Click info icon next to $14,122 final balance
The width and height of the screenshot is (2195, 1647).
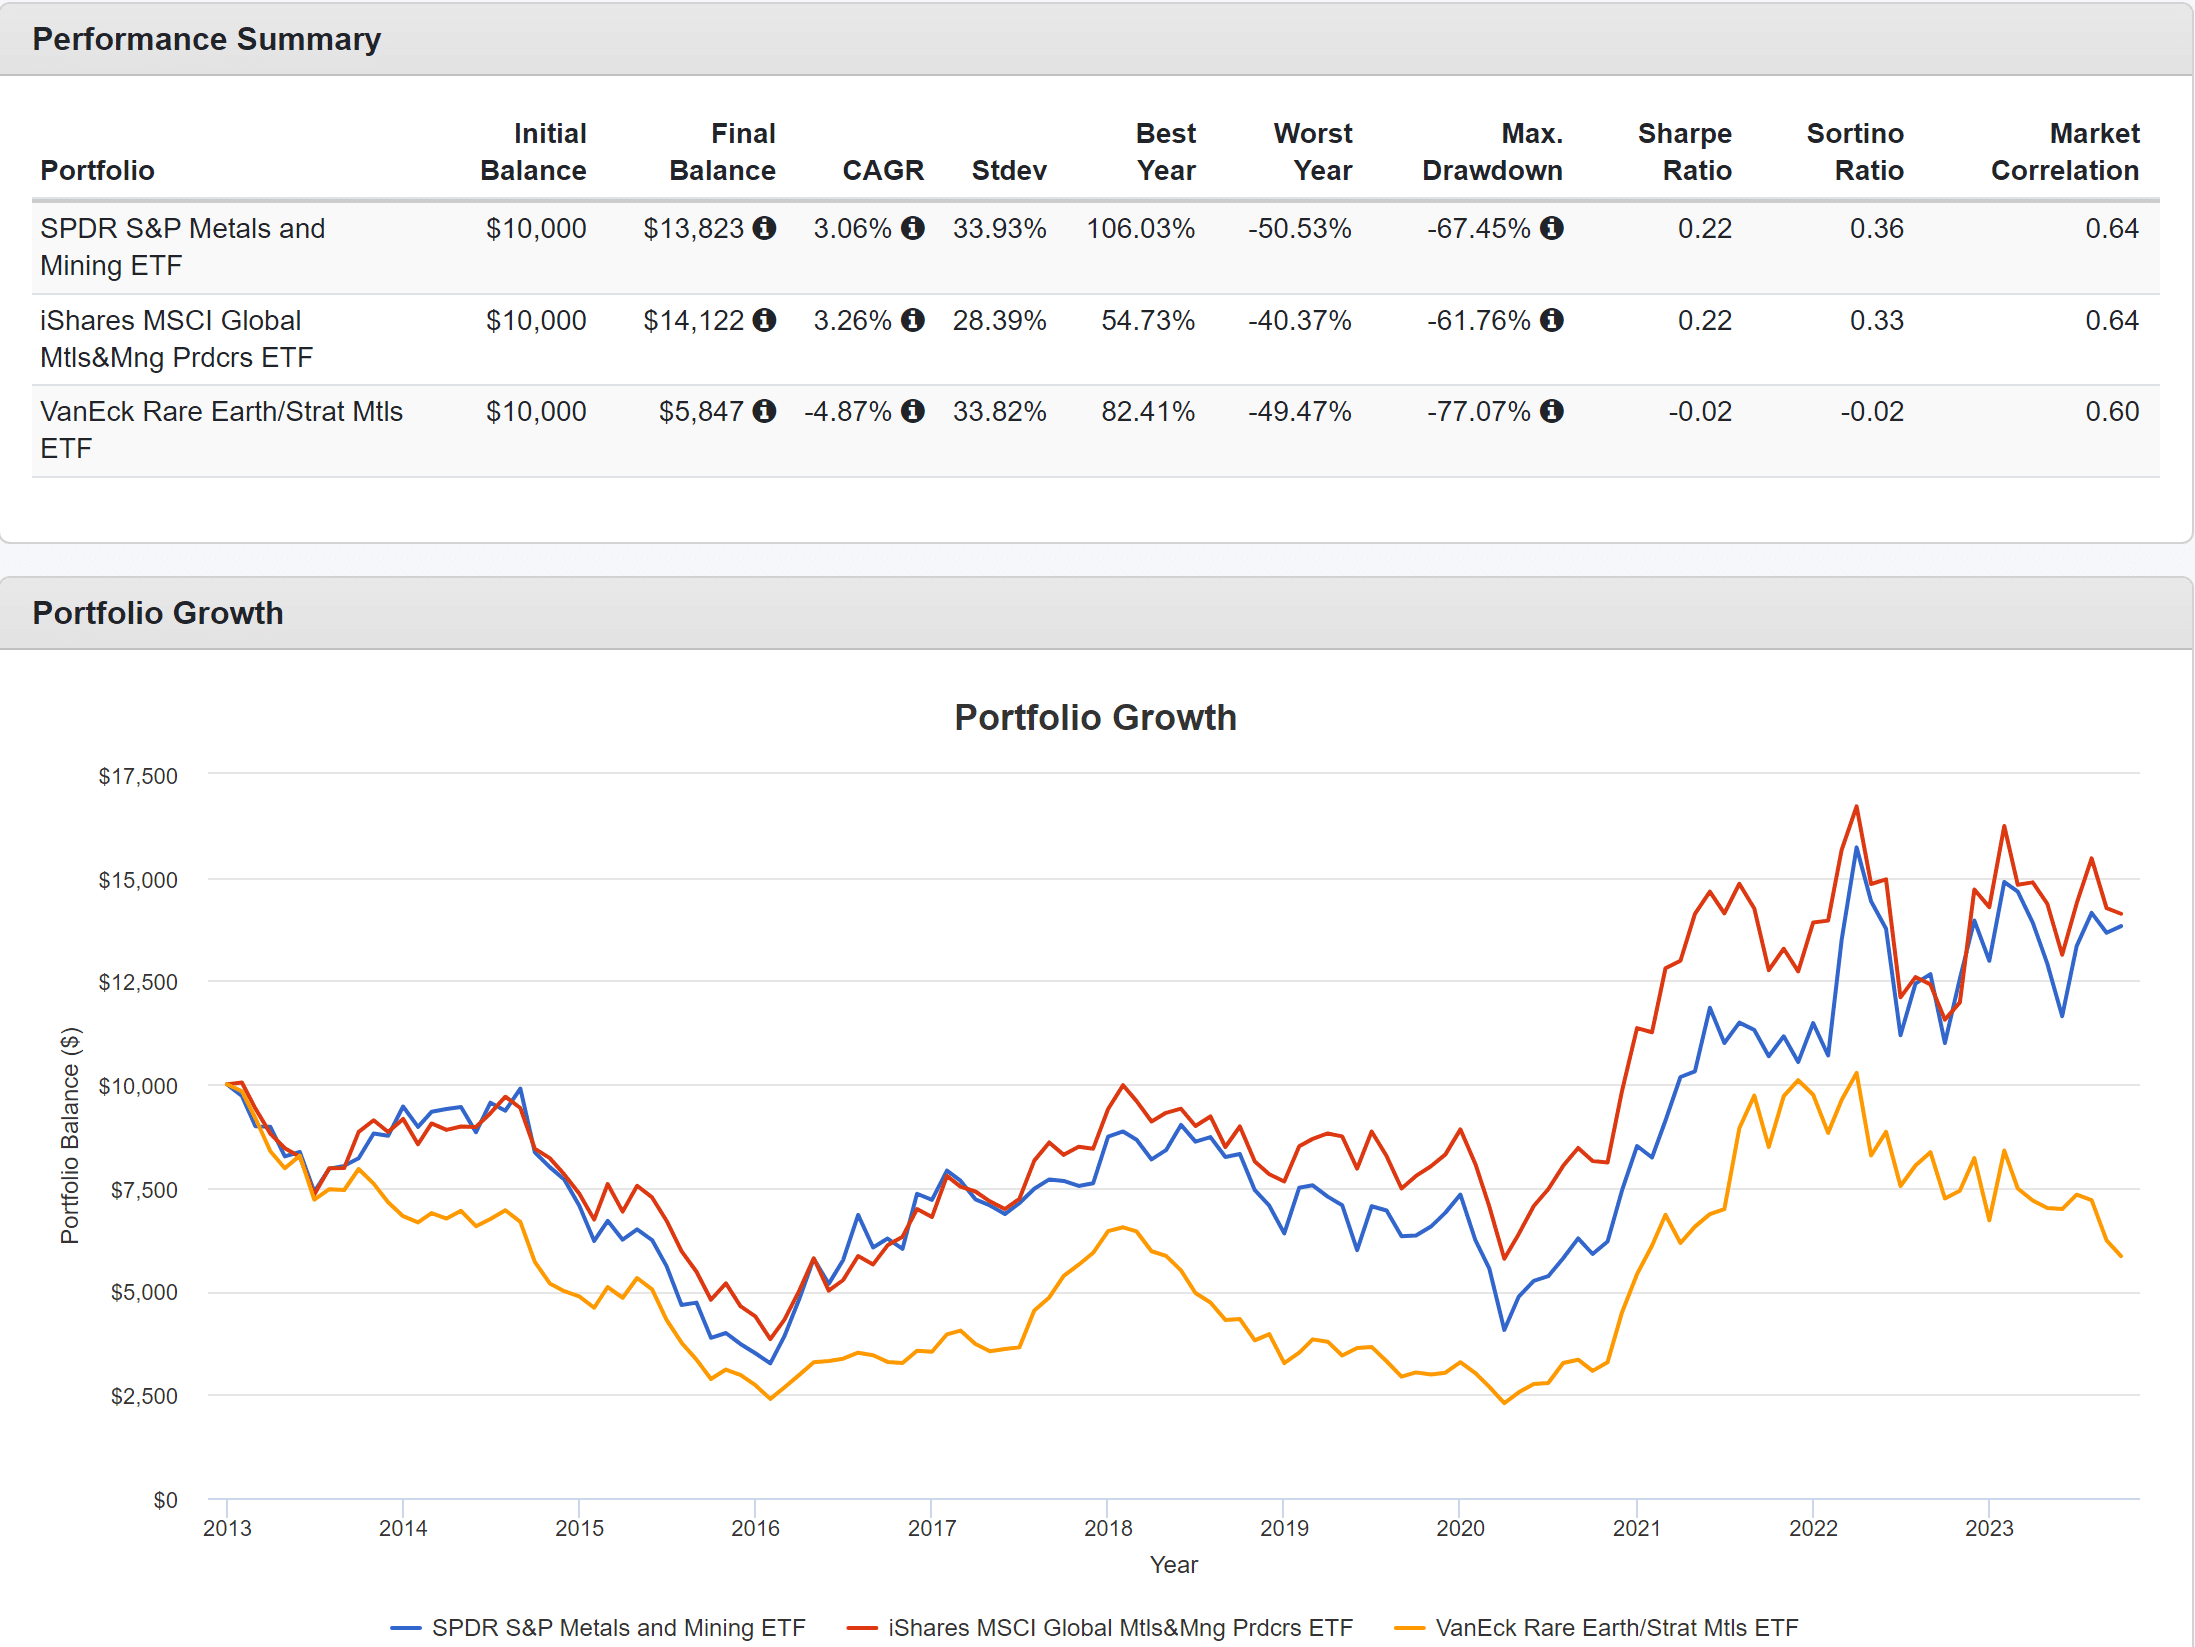coord(764,320)
